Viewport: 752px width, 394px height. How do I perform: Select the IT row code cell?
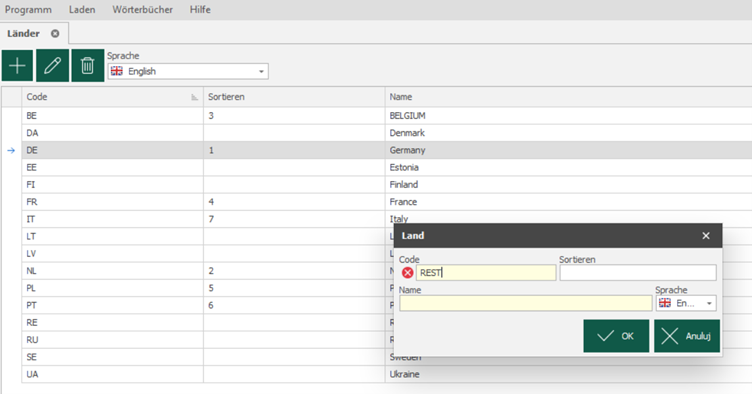[112, 219]
